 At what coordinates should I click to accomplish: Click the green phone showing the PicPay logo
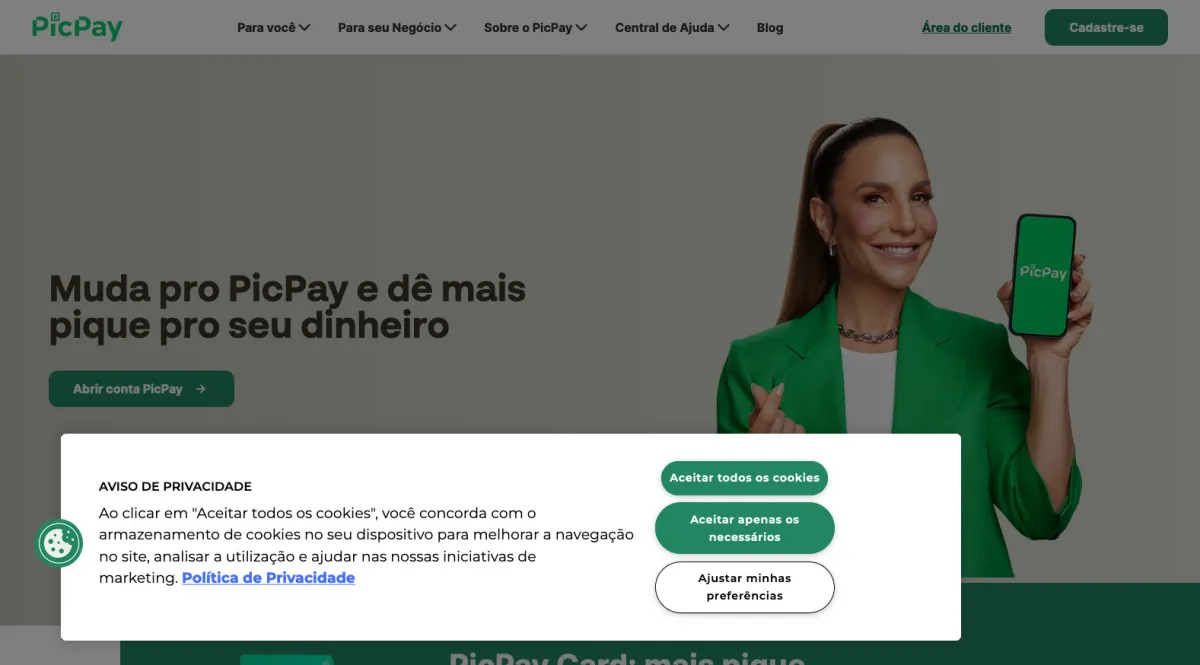1043,276
